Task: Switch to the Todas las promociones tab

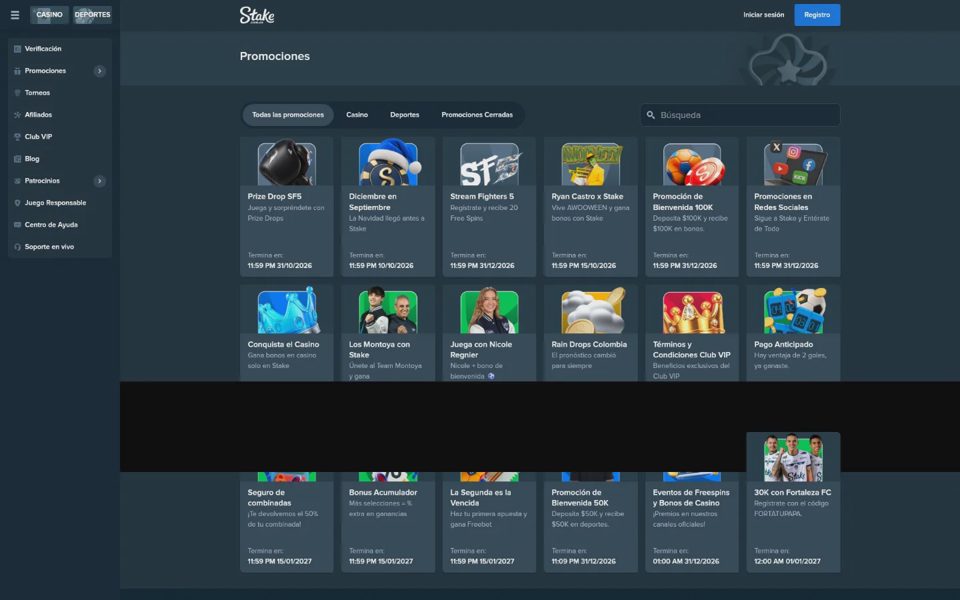Action: pos(288,115)
